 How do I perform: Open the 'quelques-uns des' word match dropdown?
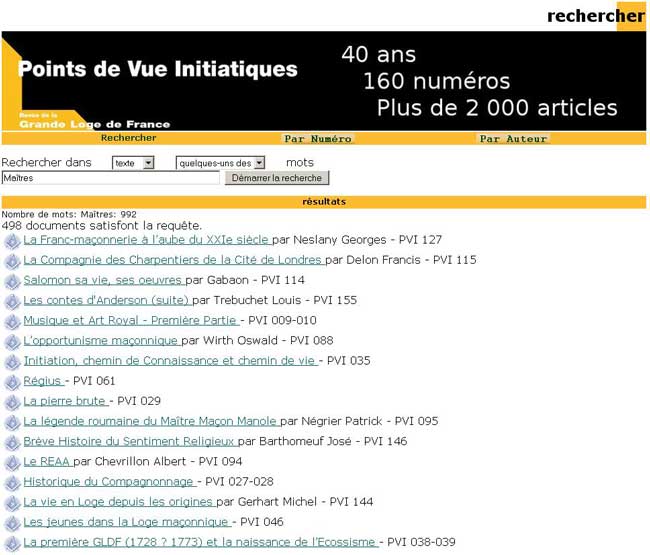click(221, 163)
